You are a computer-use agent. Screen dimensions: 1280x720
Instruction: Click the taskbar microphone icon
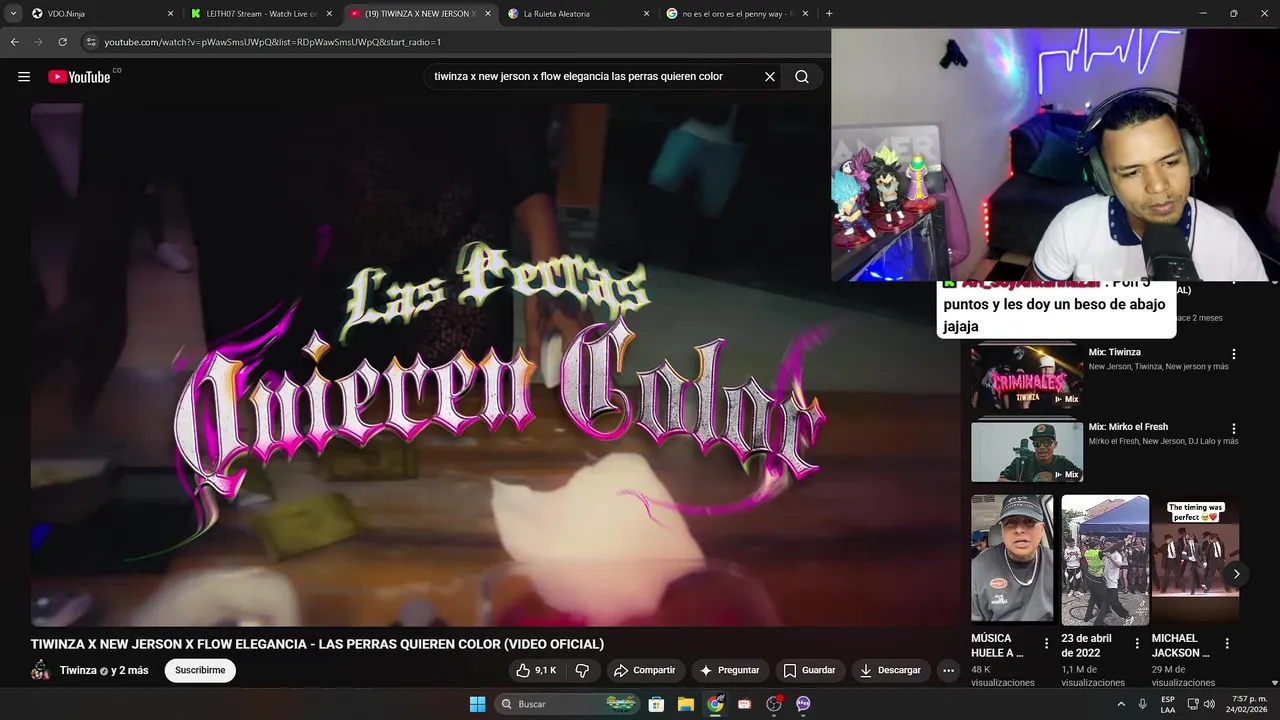point(1142,704)
